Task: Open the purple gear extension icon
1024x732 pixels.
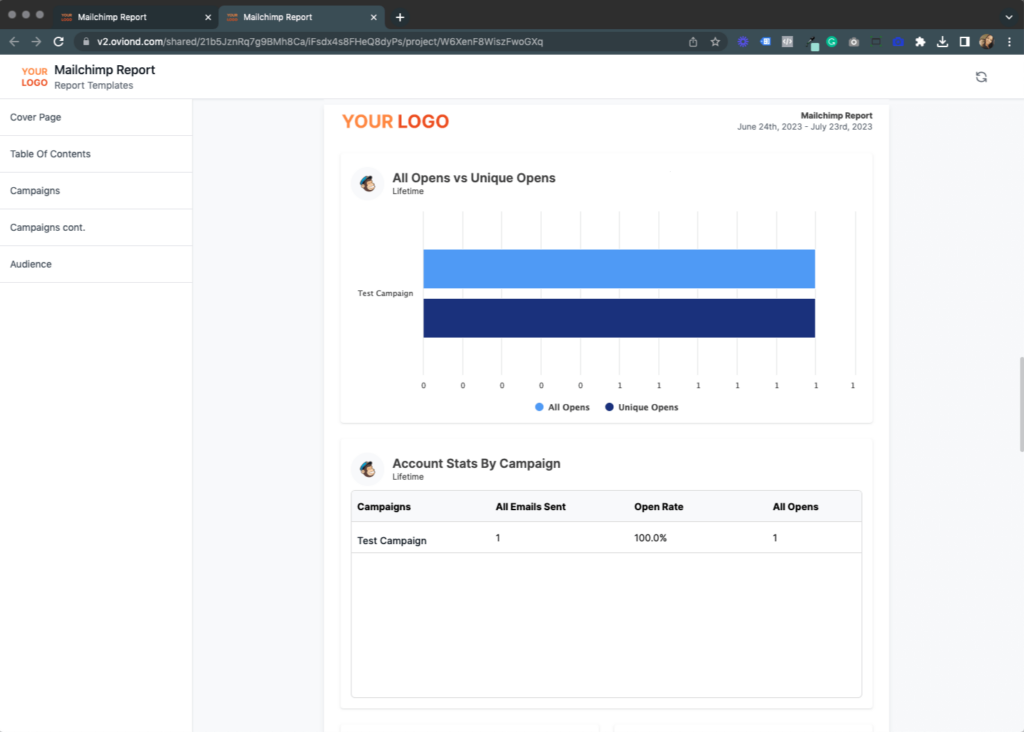Action: point(743,42)
